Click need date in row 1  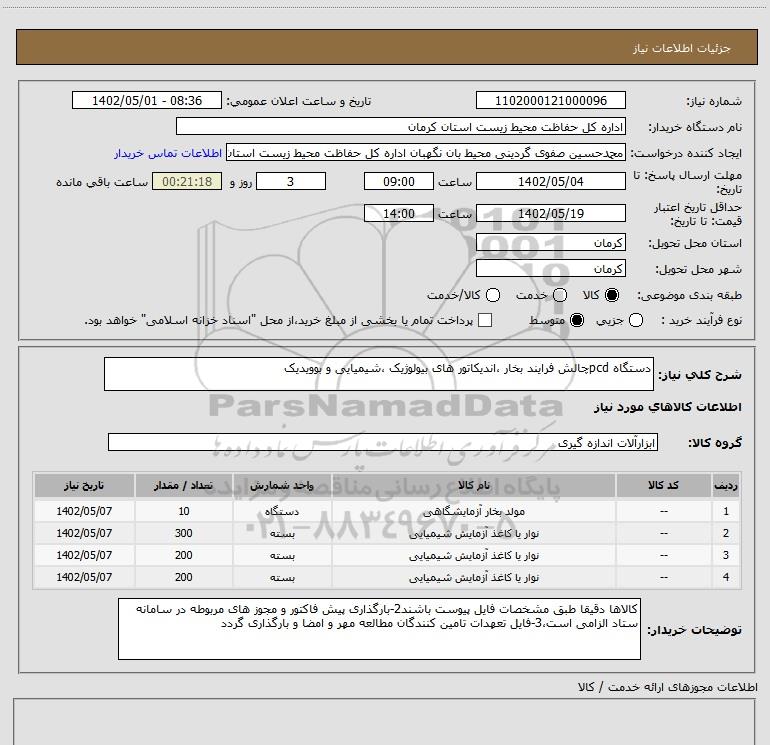(84, 511)
